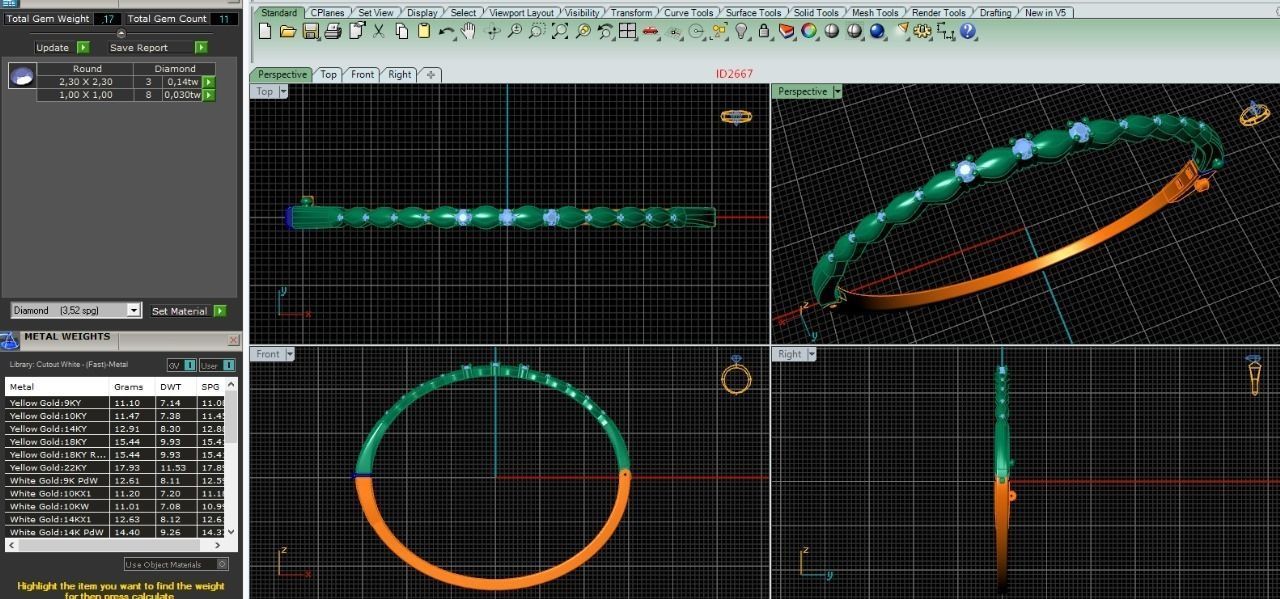
Task: Open the Top viewport title dropdown arrow
Action: pos(284,91)
